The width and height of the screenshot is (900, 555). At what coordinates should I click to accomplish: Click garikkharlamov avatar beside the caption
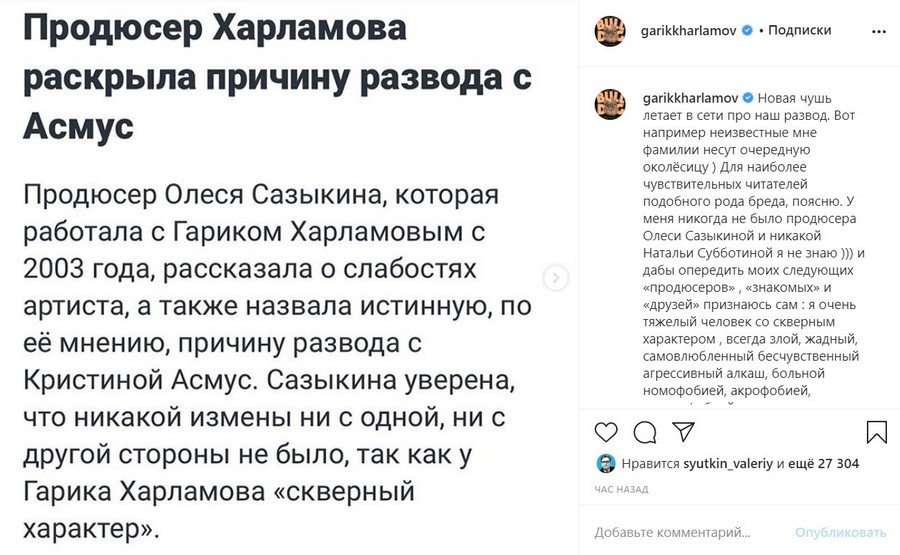(611, 103)
